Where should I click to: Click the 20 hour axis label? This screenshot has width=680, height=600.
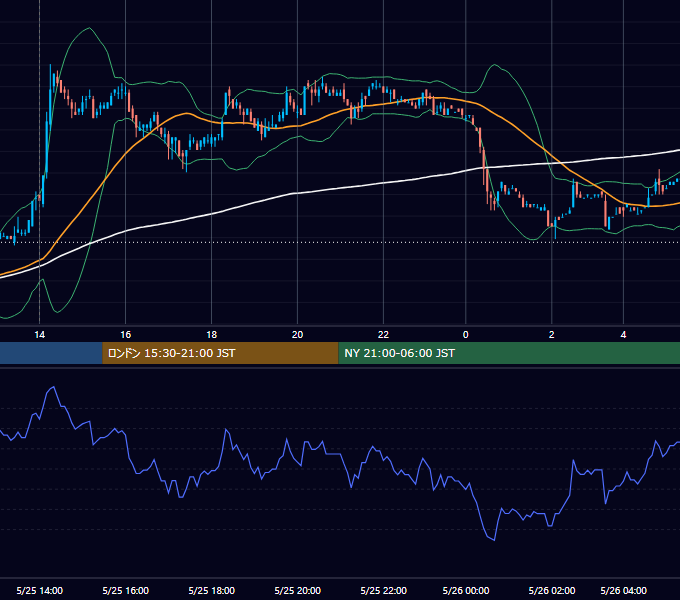[x=297, y=335]
